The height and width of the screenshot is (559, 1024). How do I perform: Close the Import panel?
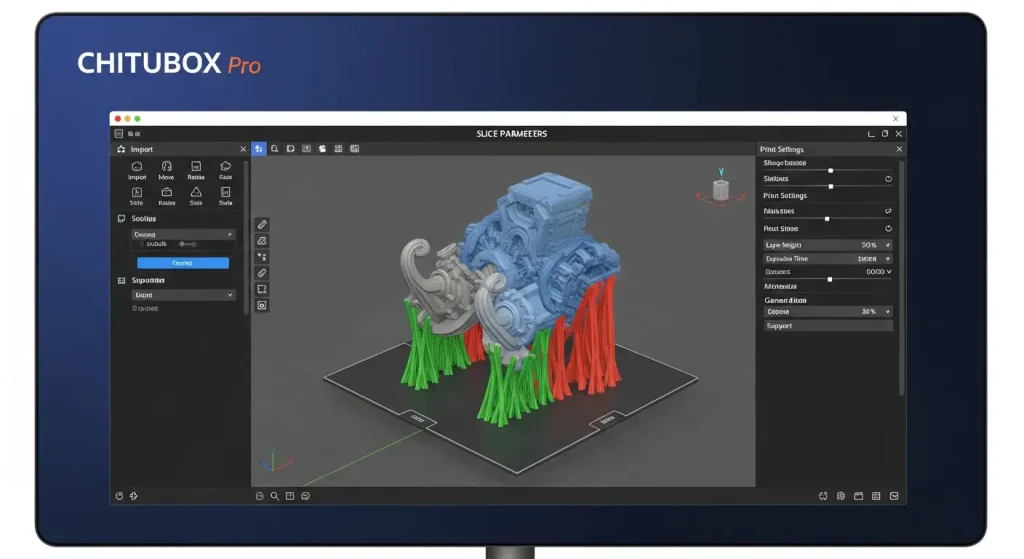[243, 150]
